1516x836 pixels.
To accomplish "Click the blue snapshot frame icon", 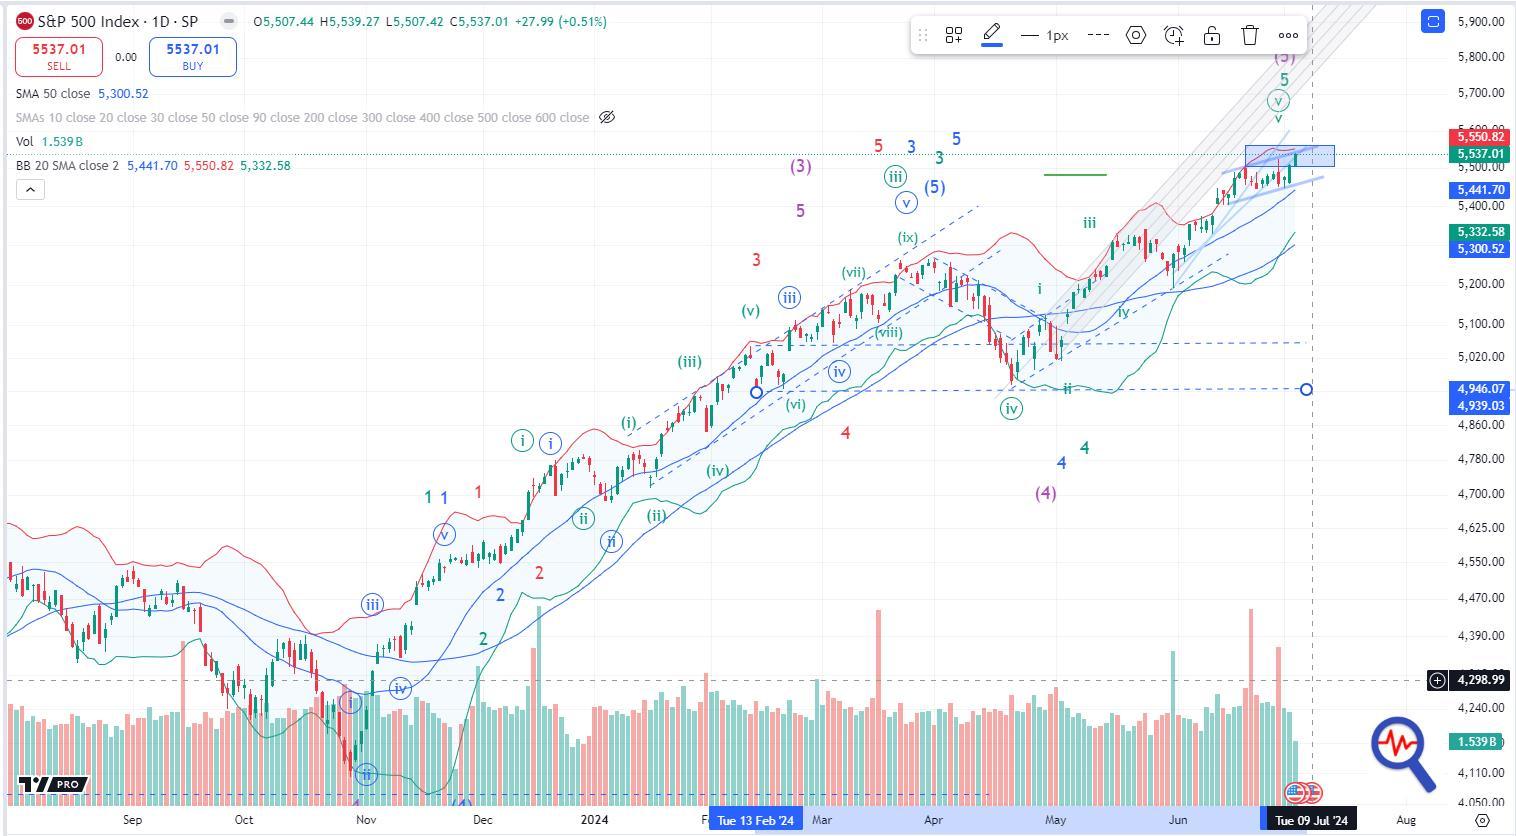I will [x=1433, y=21].
